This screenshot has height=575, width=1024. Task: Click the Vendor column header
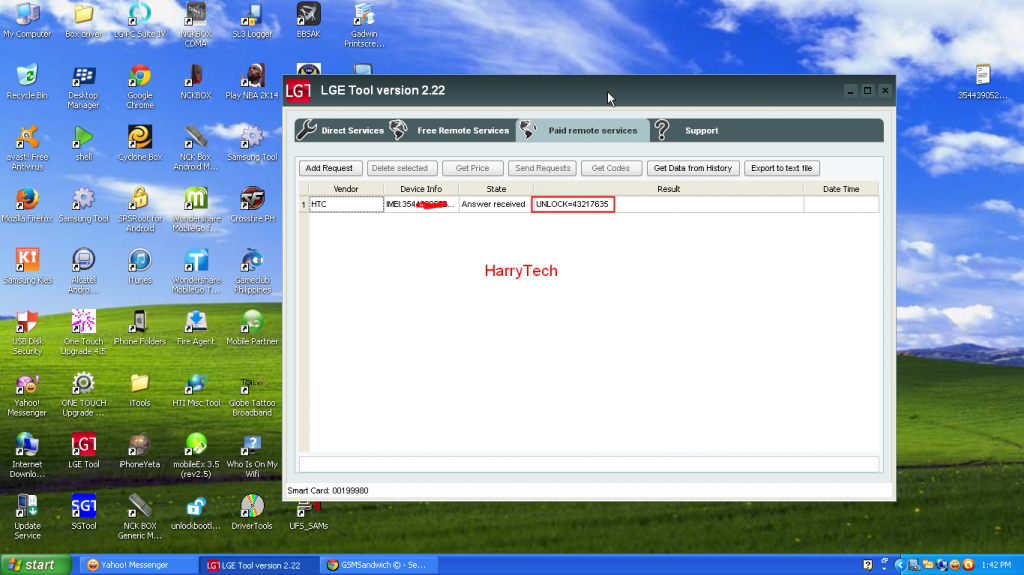click(346, 189)
